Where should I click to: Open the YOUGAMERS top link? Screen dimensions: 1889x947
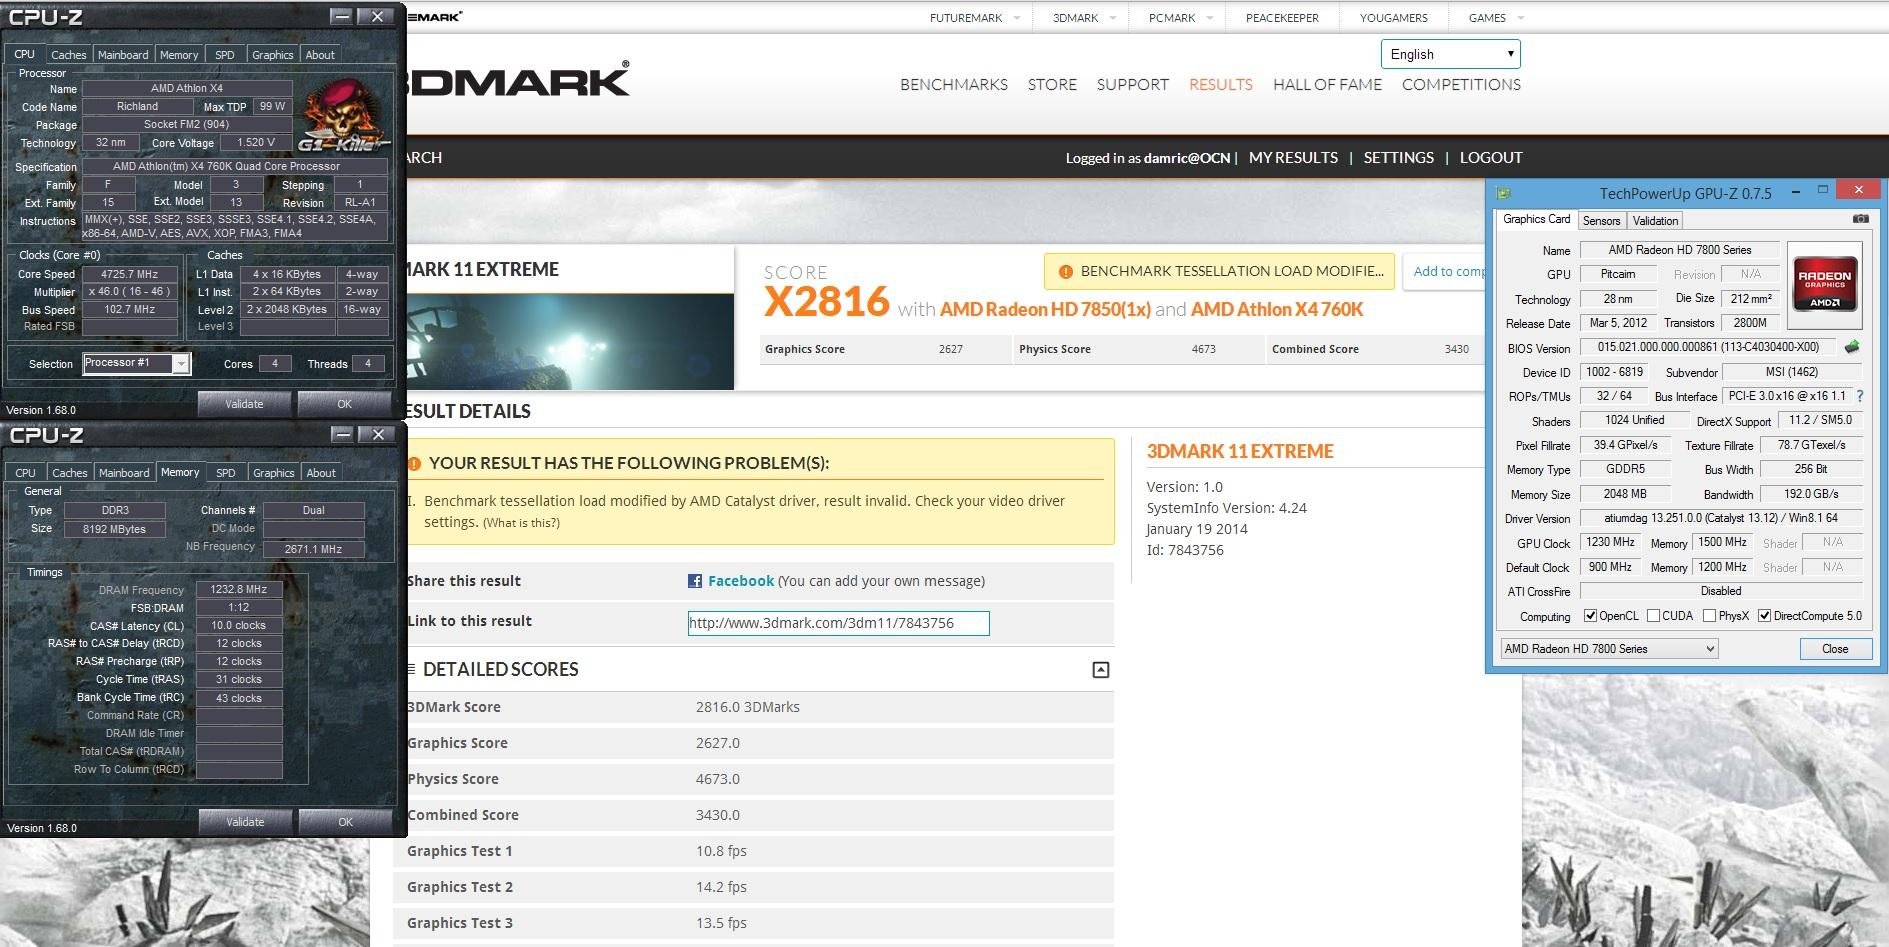tap(1393, 18)
